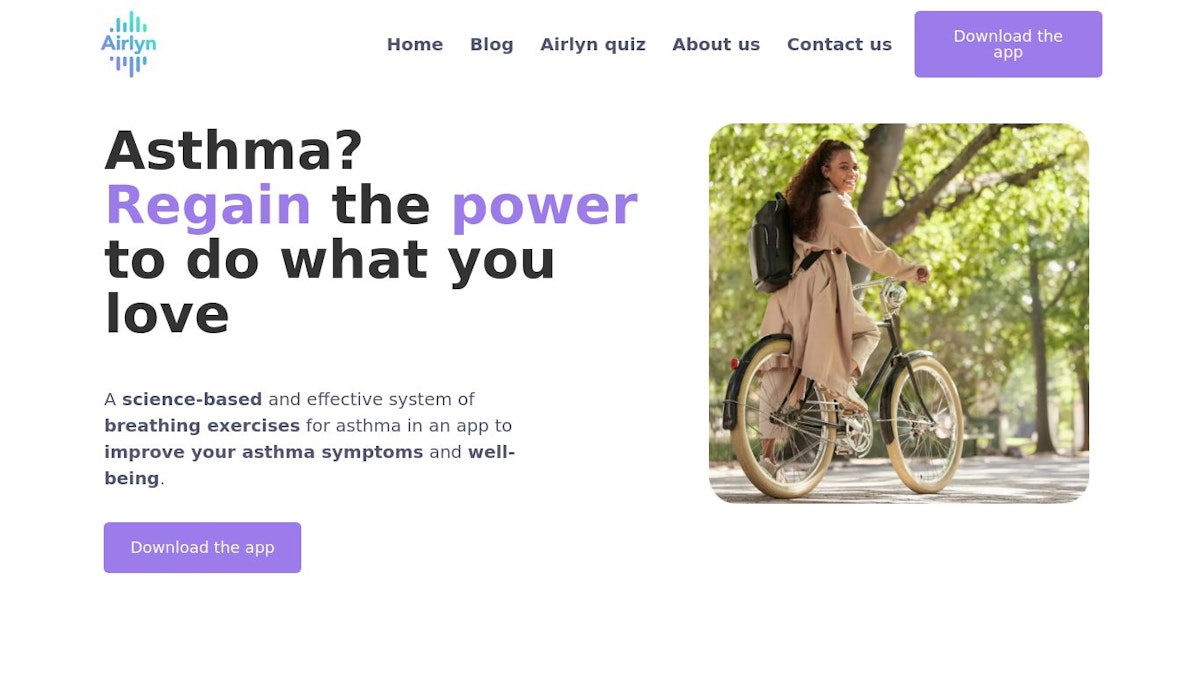1200x675 pixels.
Task: Click the bicycle's front wheel in photo
Action: (925, 423)
